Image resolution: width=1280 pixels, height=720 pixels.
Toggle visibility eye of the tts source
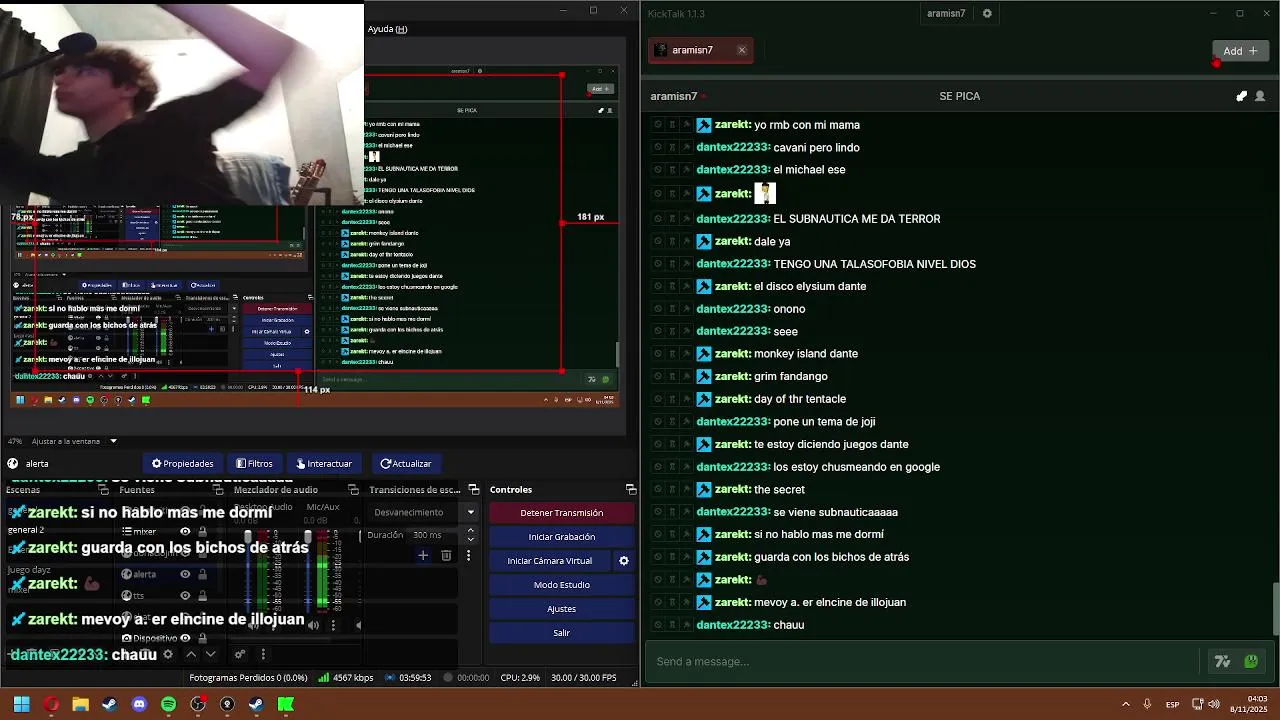point(185,595)
